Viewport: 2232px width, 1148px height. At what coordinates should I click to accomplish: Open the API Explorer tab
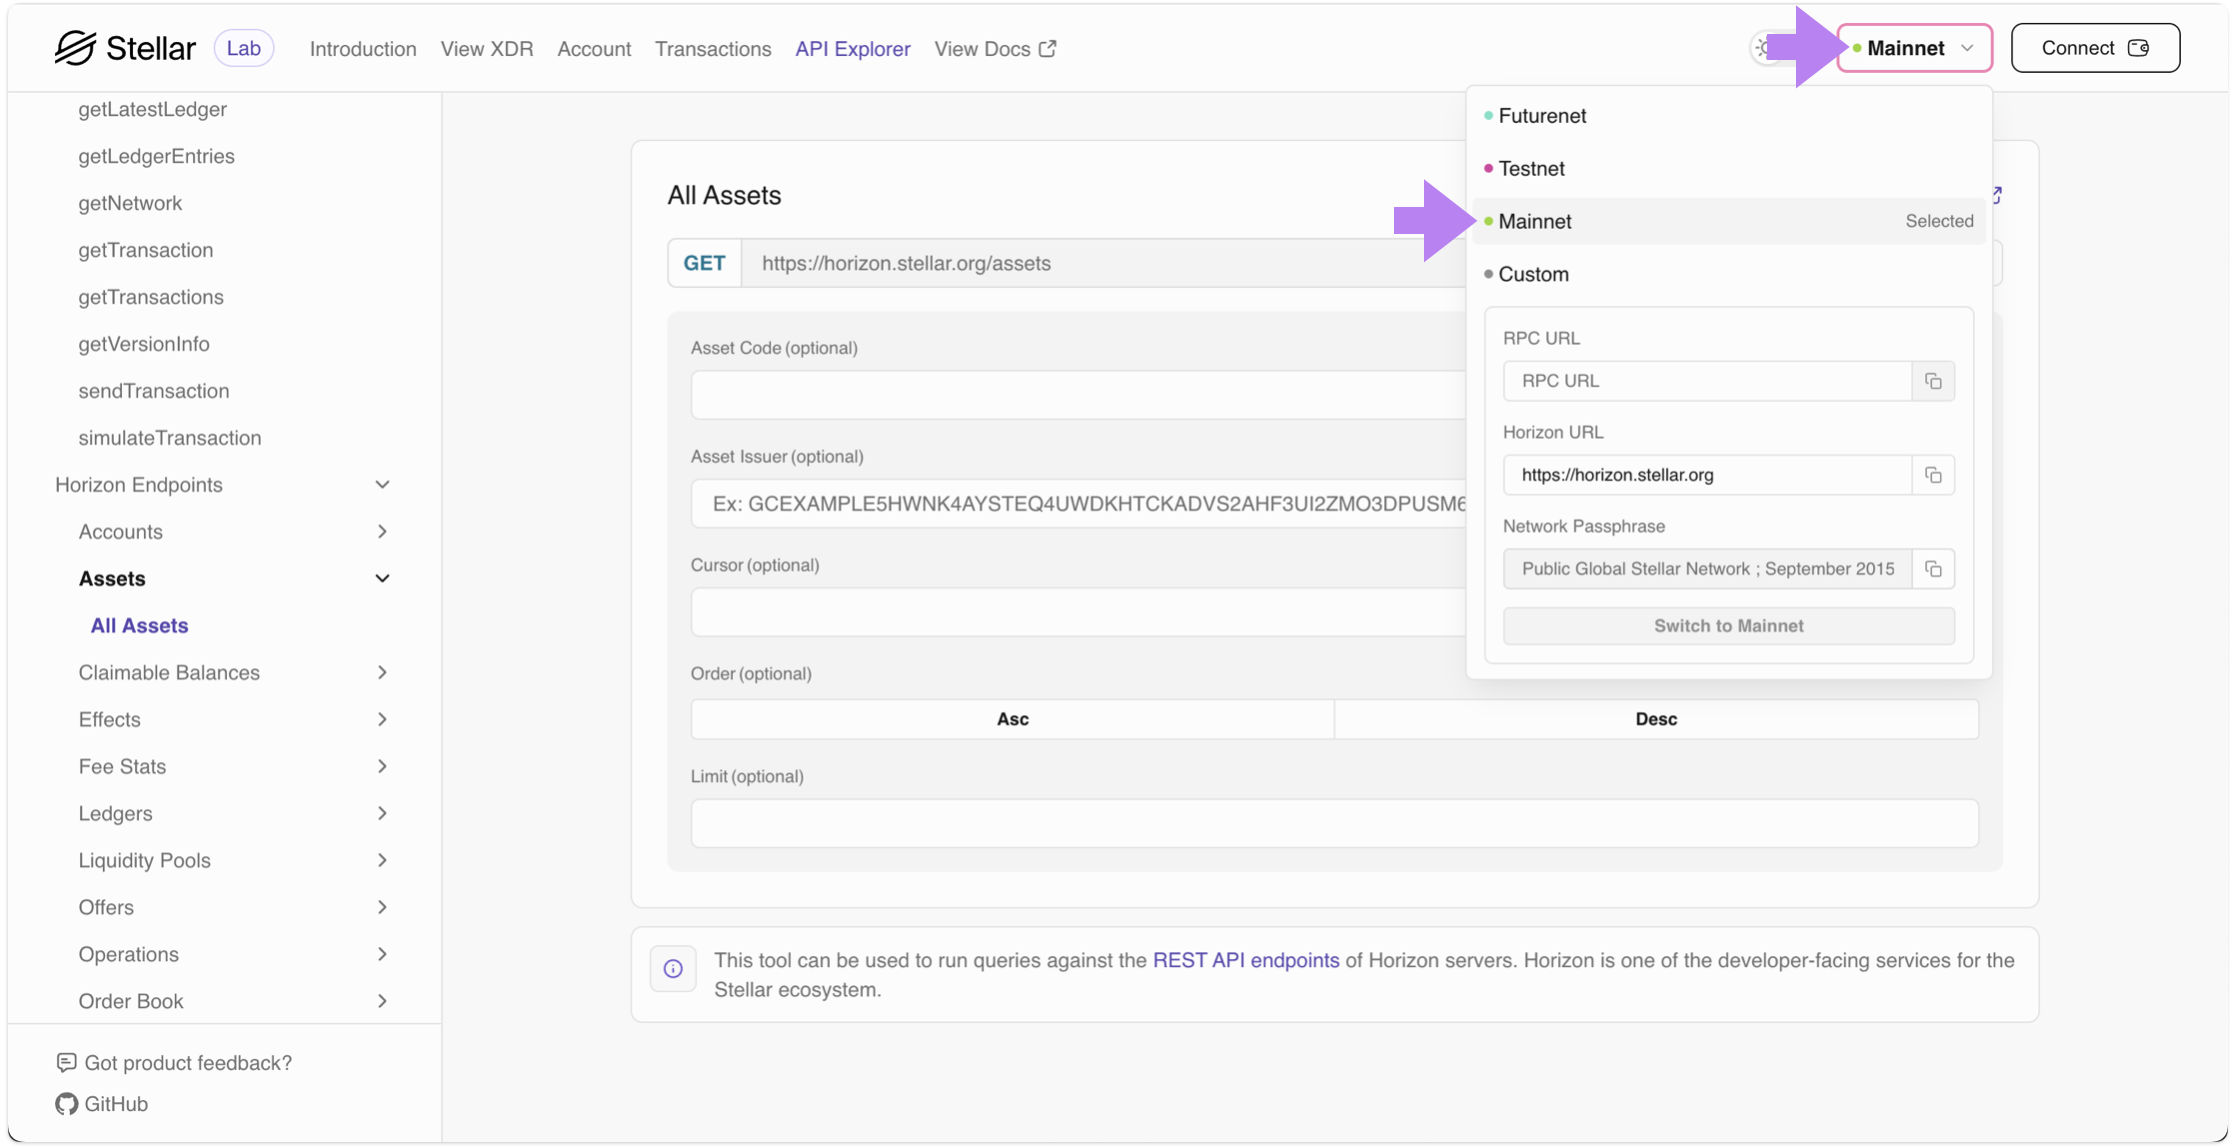pyautogui.click(x=852, y=47)
